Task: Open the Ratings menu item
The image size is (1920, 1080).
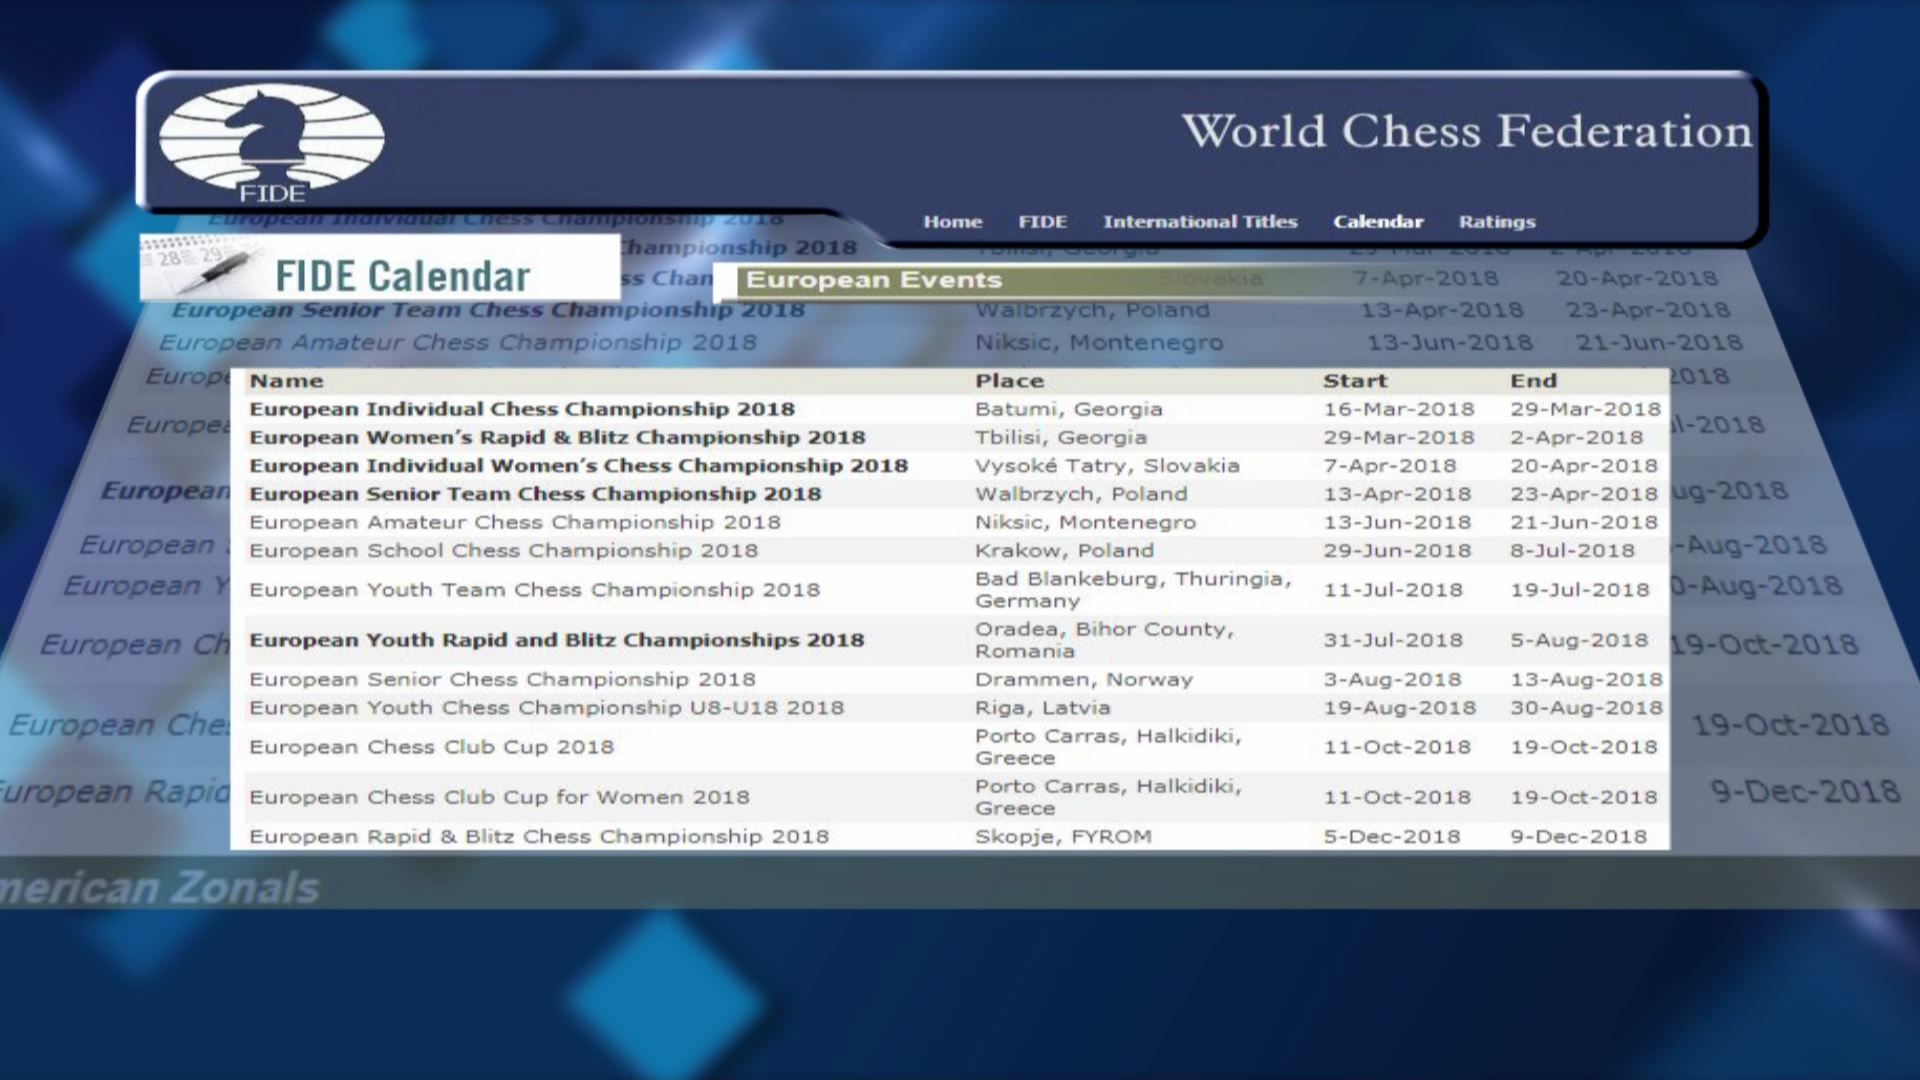Action: [x=1496, y=222]
